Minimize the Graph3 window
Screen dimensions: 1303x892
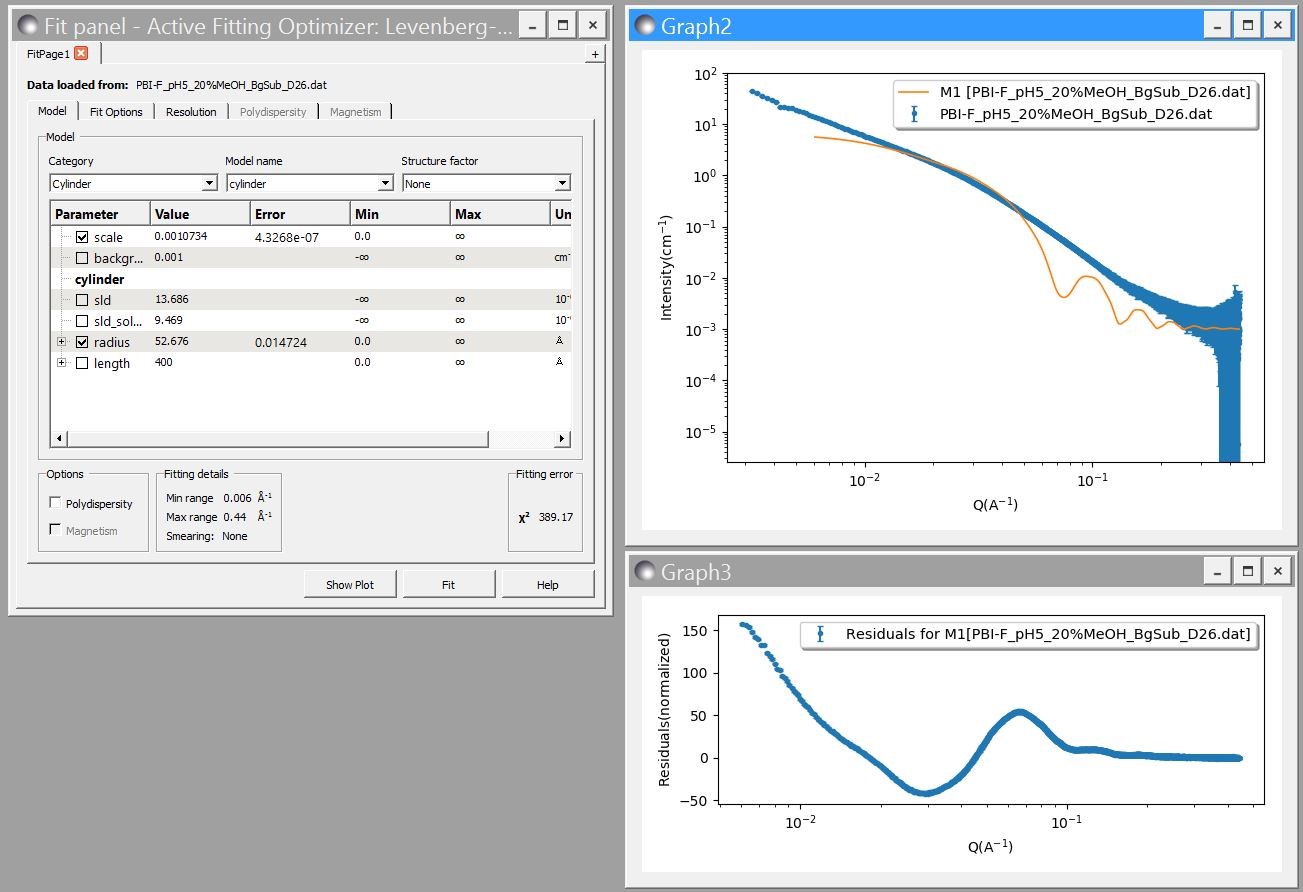point(1217,571)
